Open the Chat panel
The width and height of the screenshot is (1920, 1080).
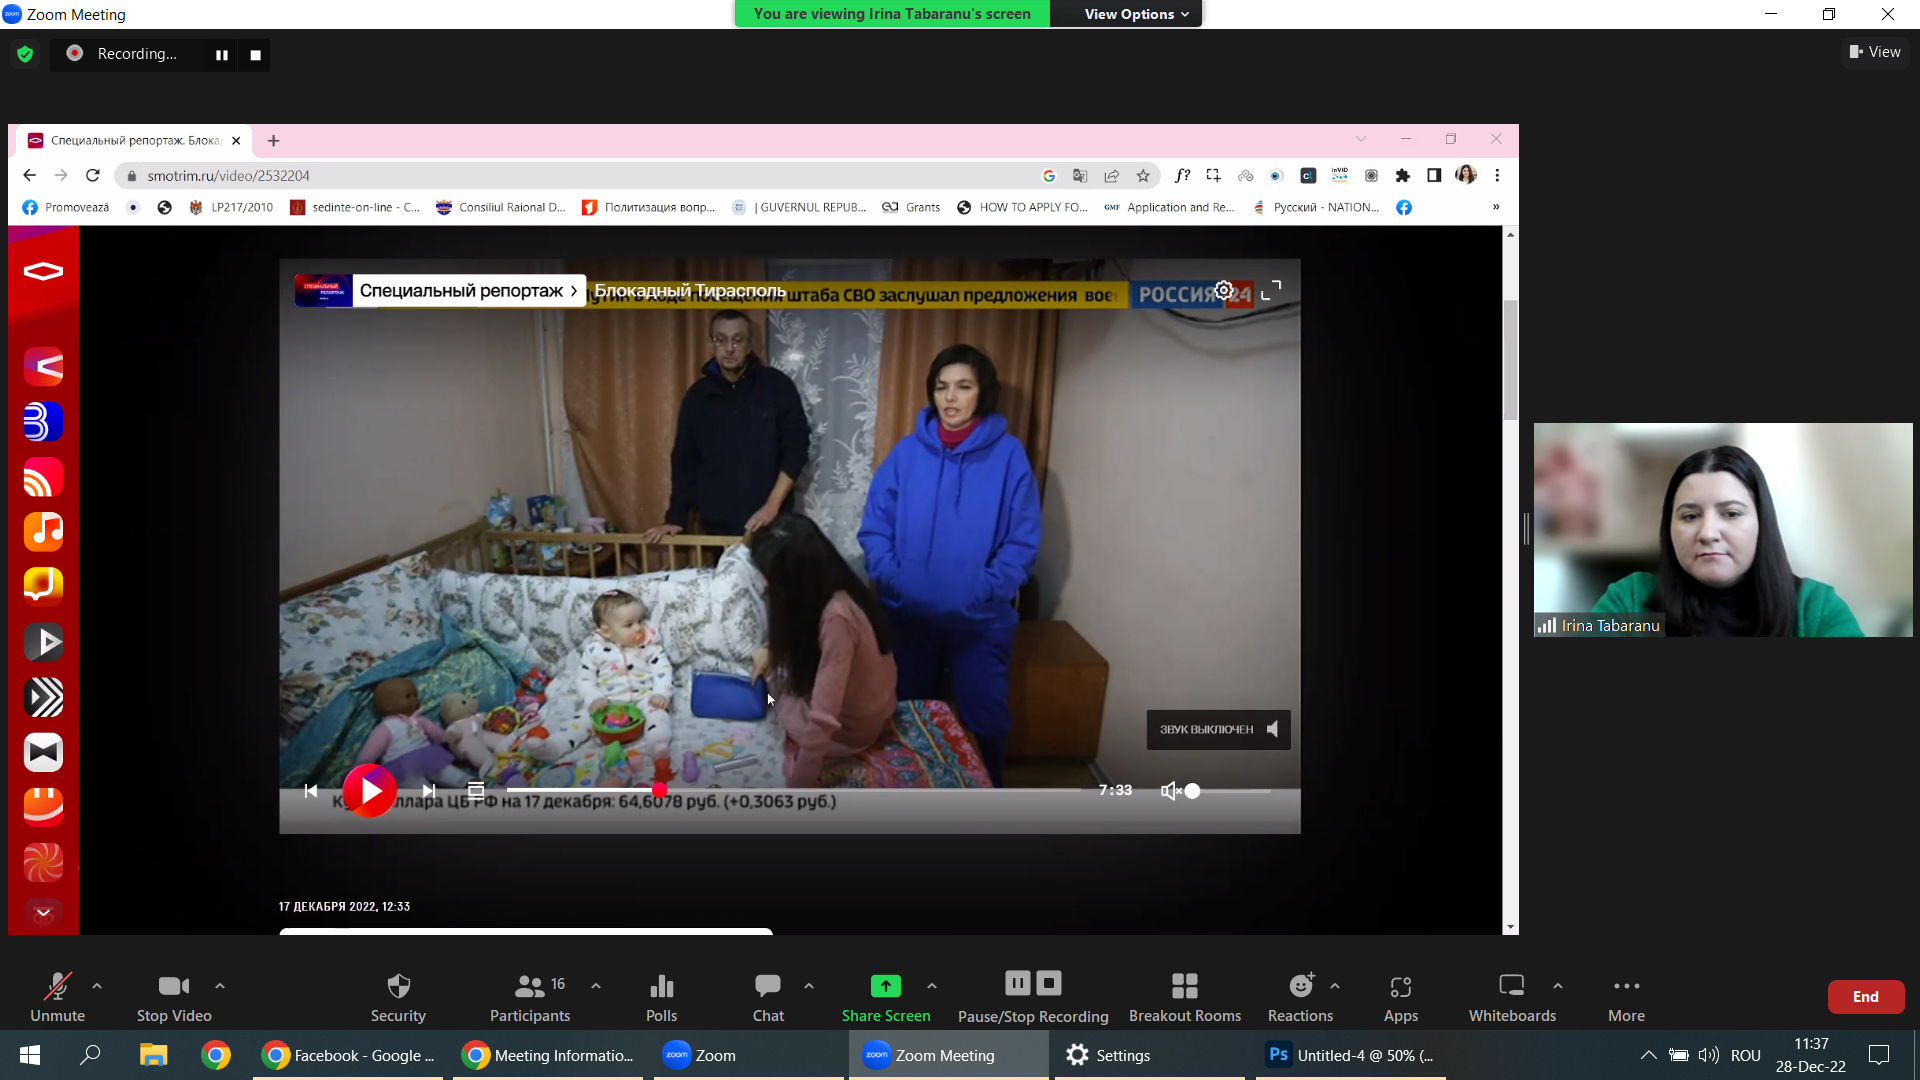pos(768,996)
